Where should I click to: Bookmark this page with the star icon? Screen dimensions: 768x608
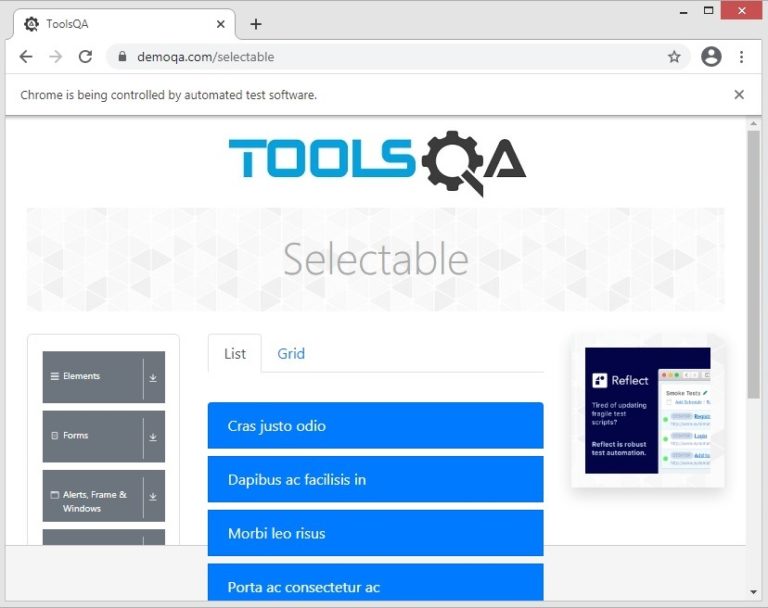tap(674, 57)
